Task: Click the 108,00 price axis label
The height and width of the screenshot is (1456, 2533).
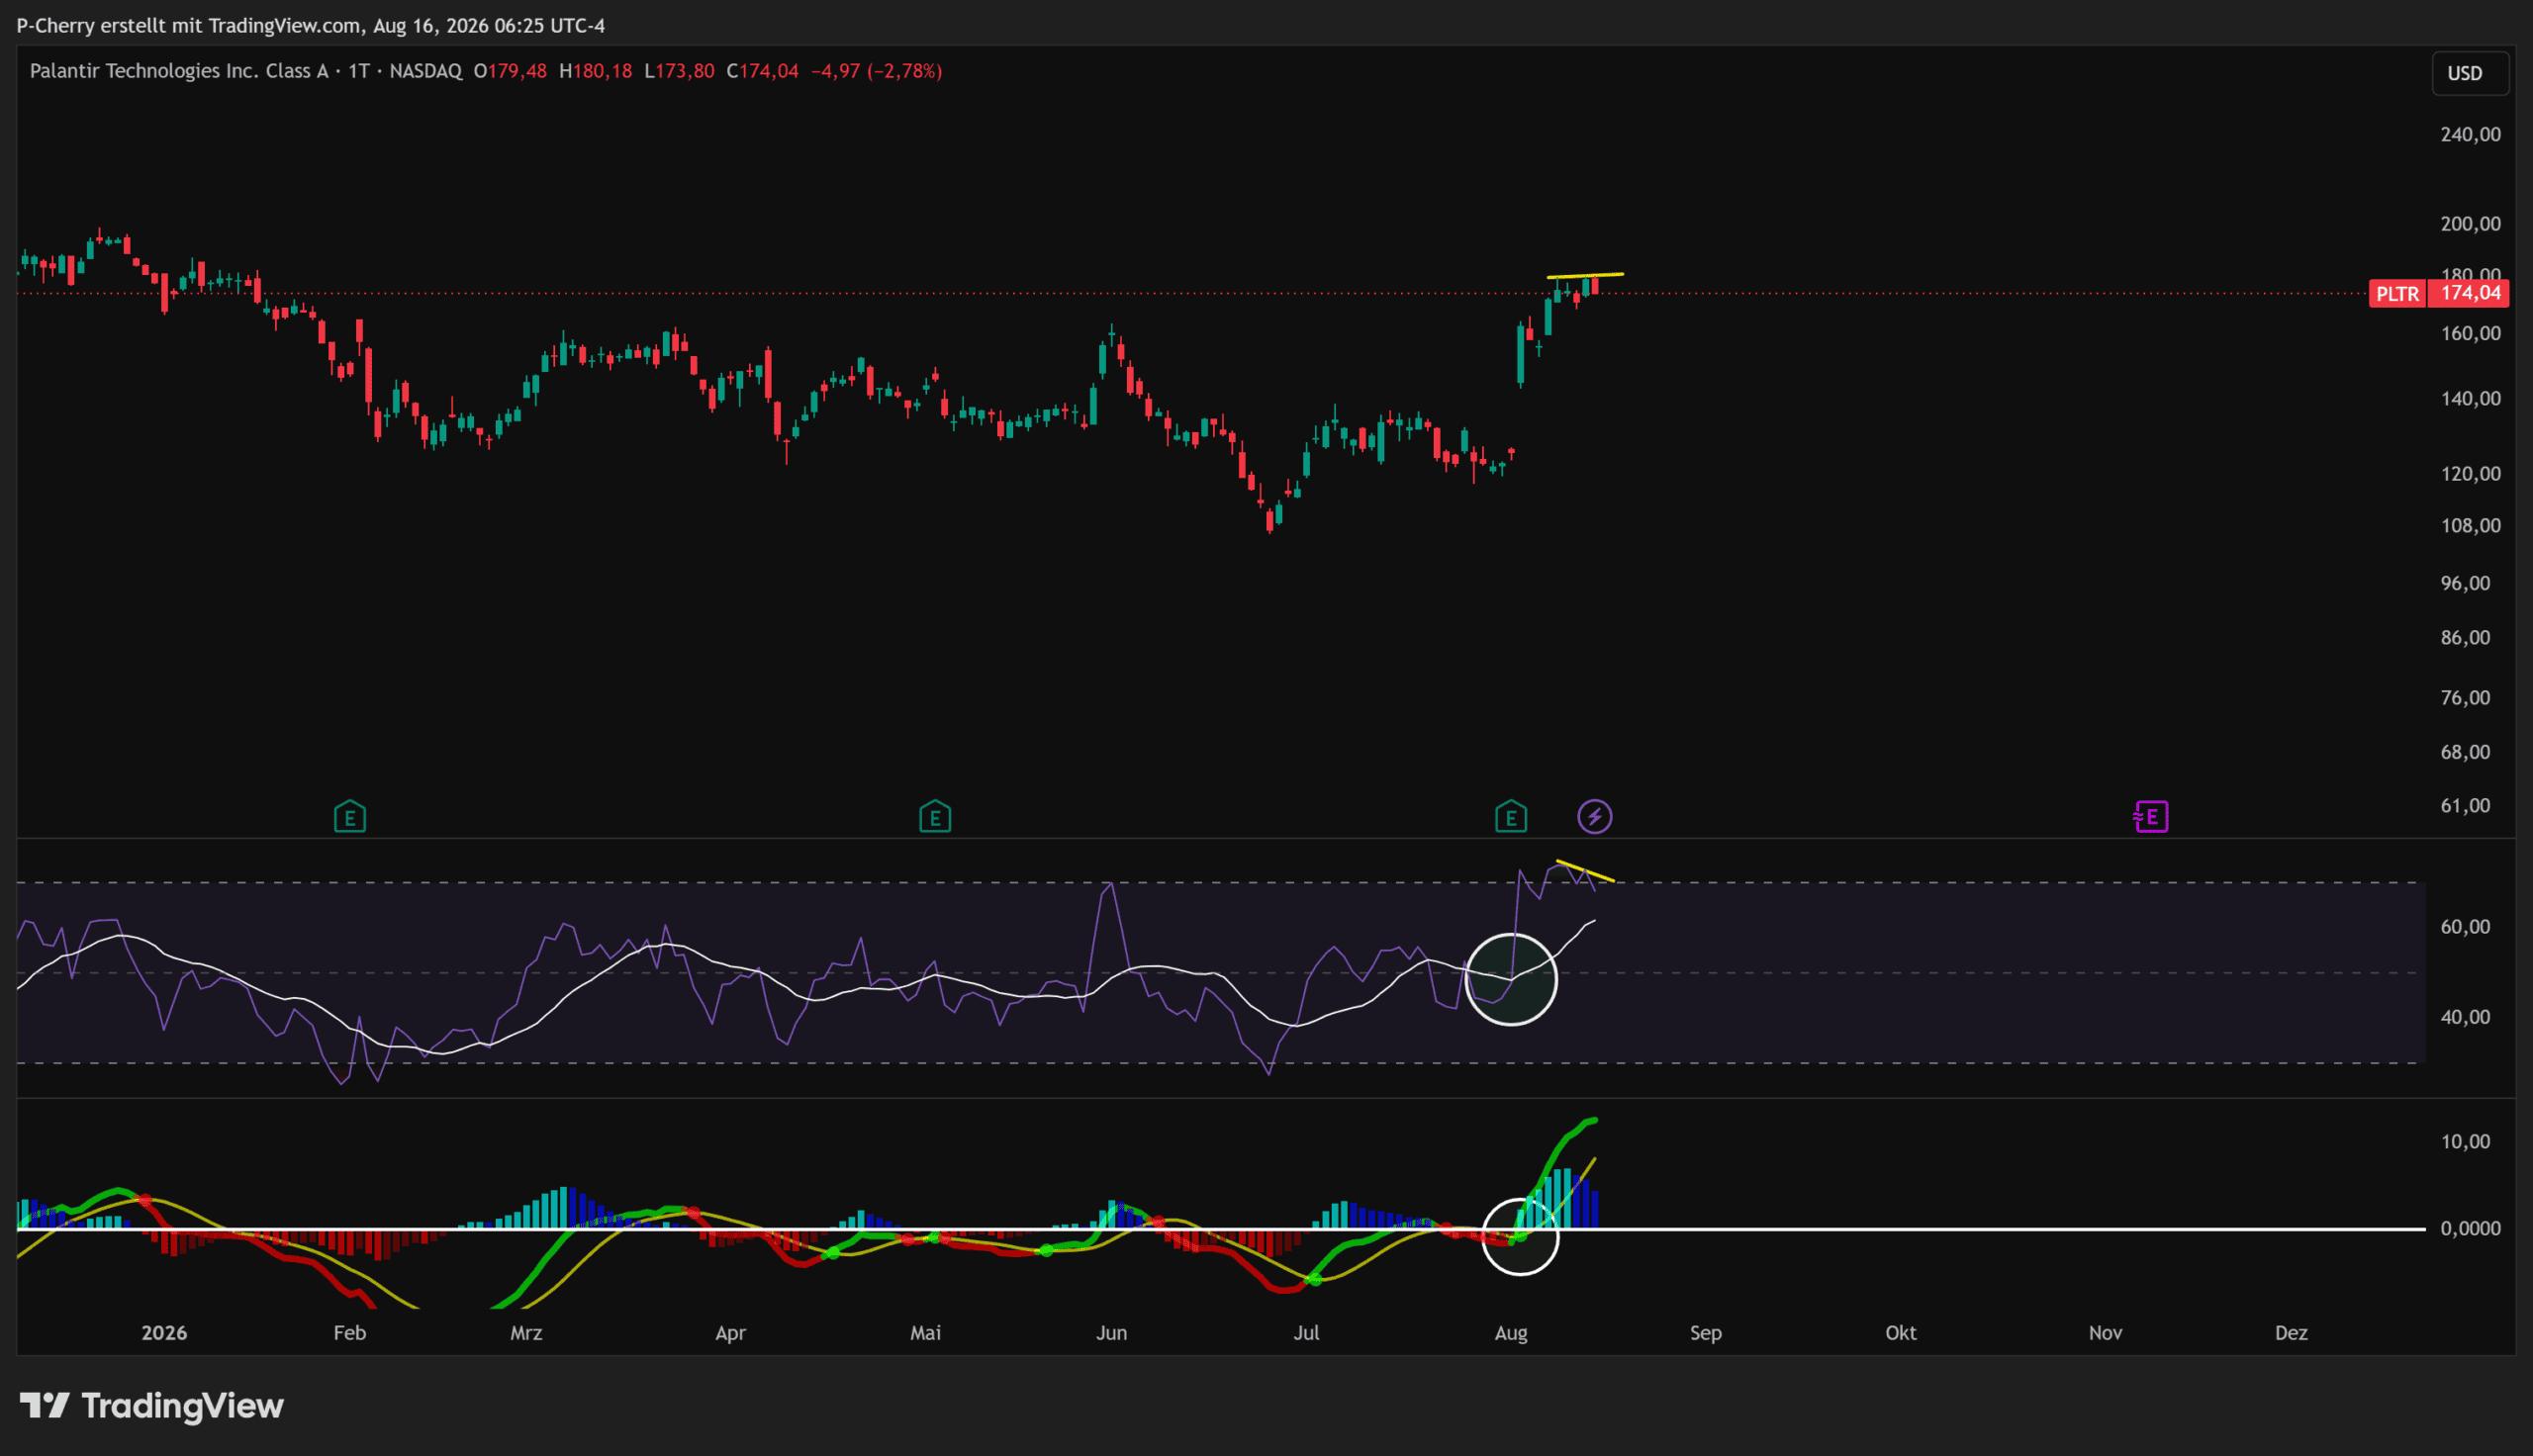Action: (x=2471, y=525)
